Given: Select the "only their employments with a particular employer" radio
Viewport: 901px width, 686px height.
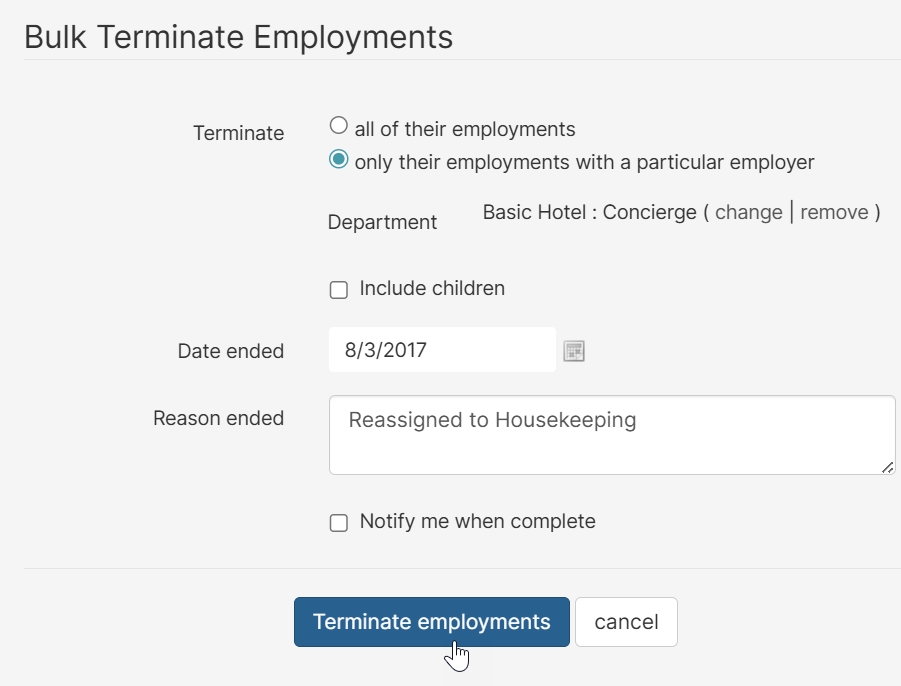Looking at the screenshot, I should point(339,160).
